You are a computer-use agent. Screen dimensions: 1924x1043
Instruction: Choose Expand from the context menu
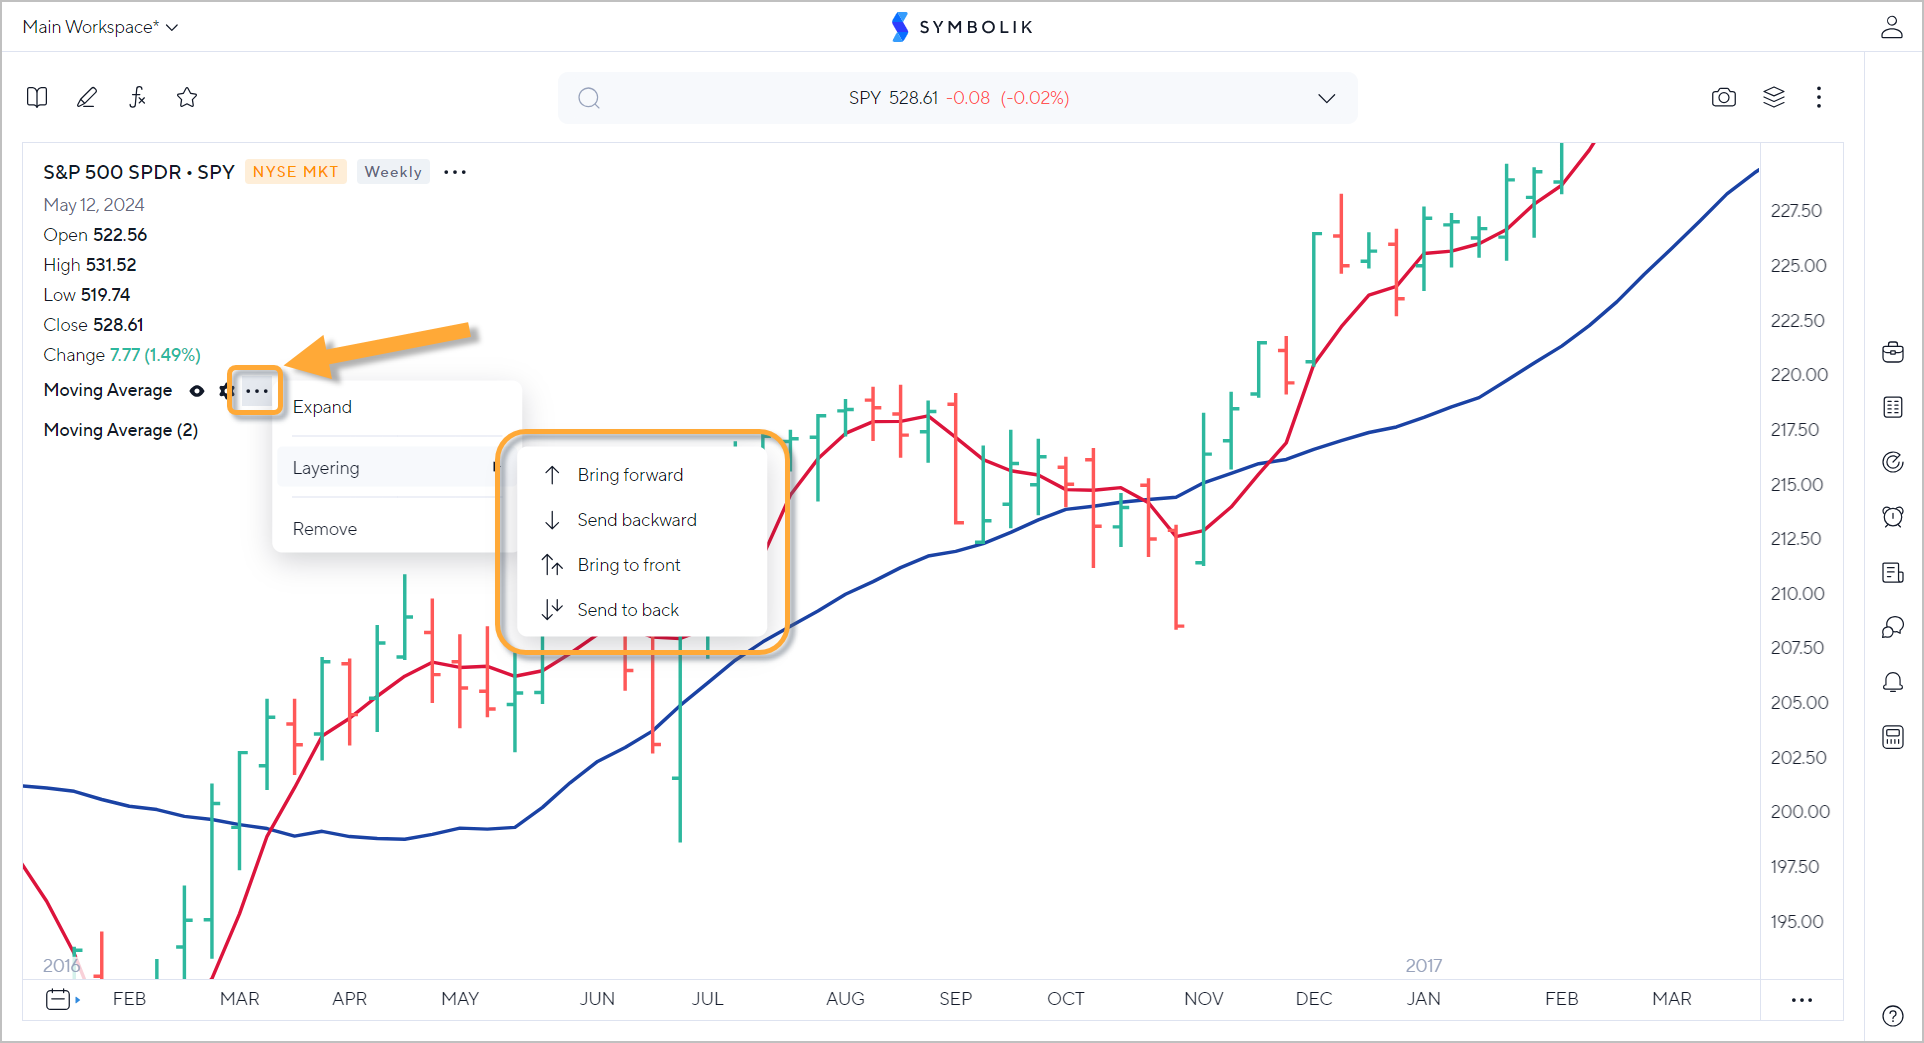pyautogui.click(x=322, y=407)
